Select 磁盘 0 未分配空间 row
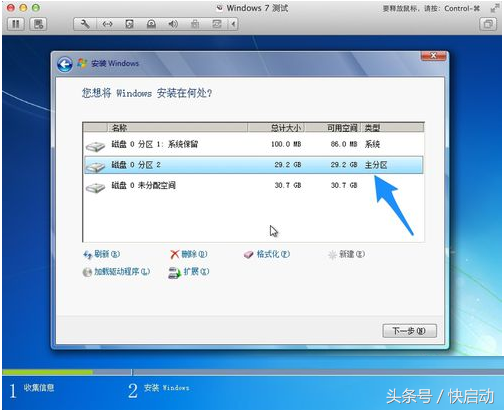The image size is (504, 410). pyautogui.click(x=253, y=185)
